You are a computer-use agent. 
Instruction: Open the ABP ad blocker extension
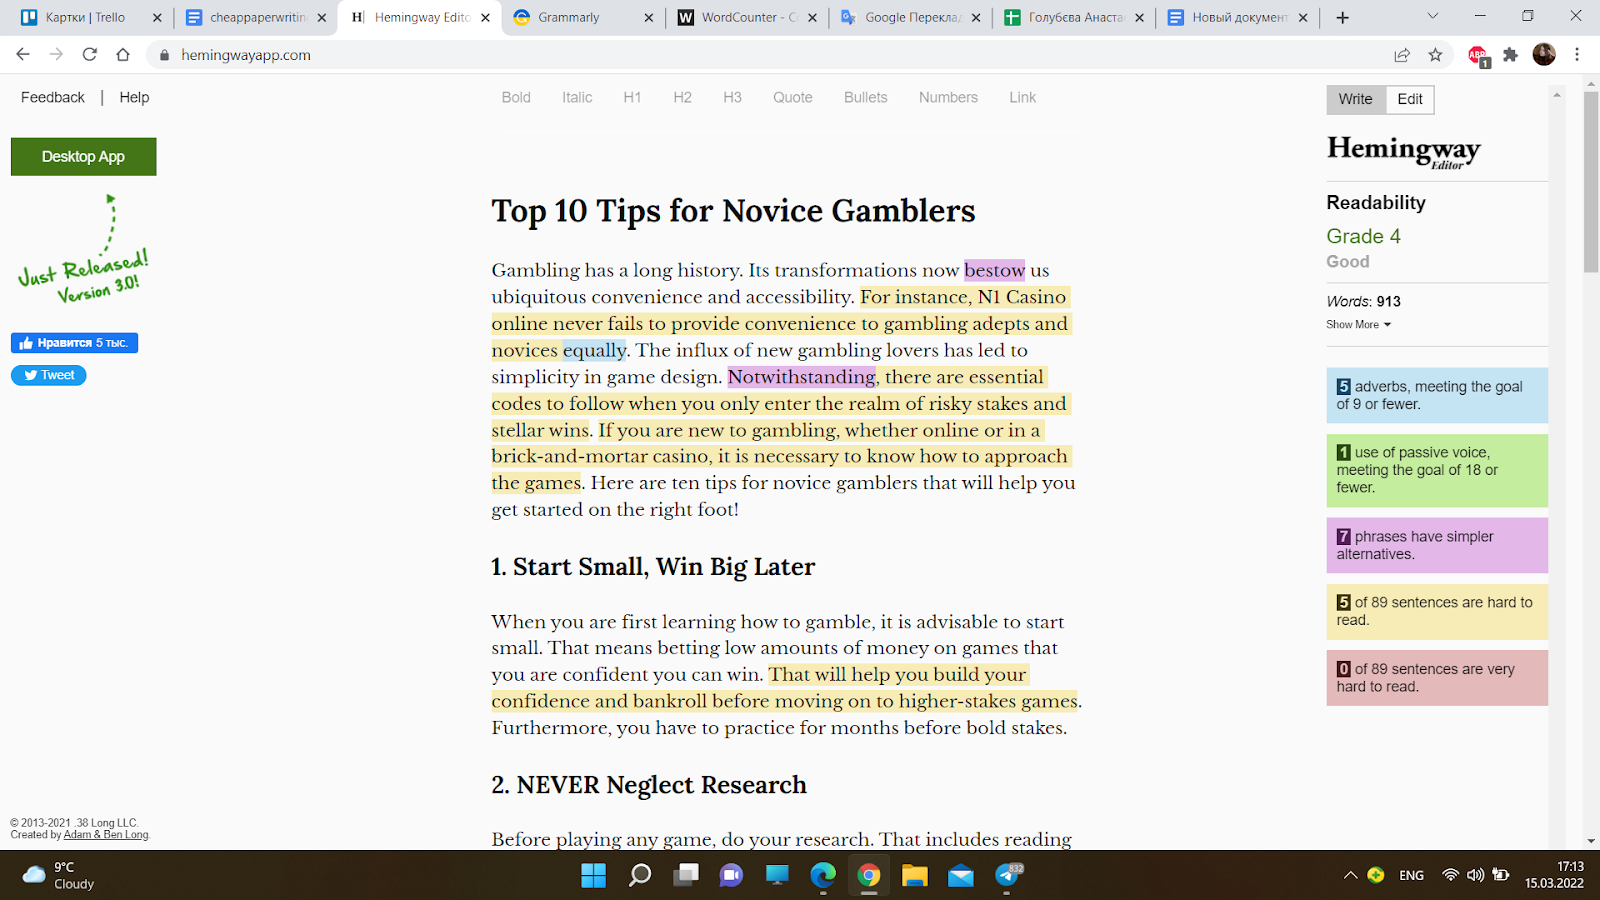coord(1478,55)
